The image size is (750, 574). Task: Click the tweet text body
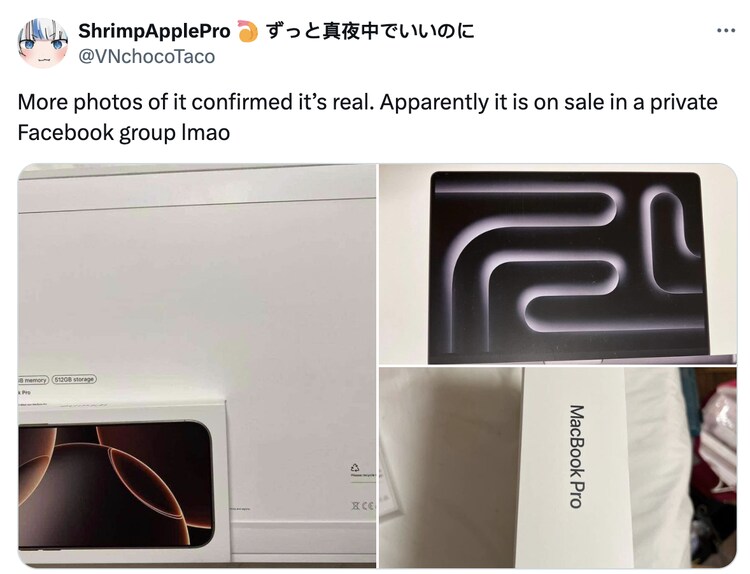367,117
